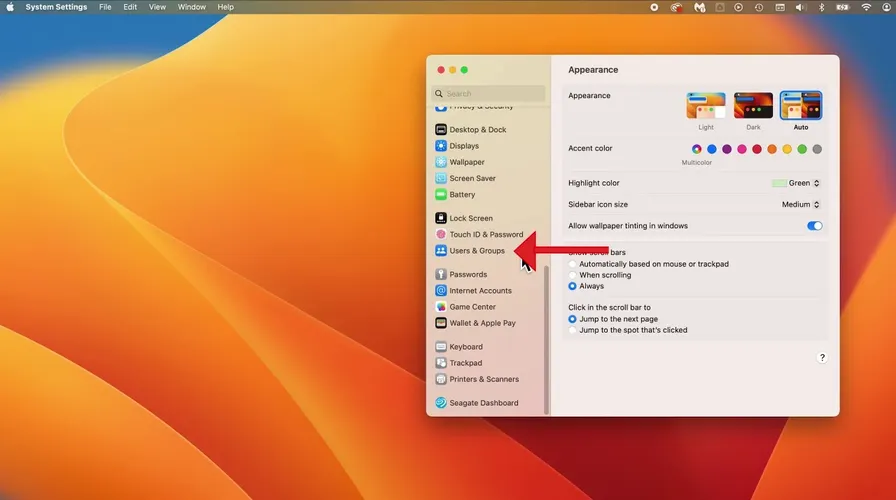The height and width of the screenshot is (500, 896).
Task: Click the help question mark button
Action: [822, 357]
